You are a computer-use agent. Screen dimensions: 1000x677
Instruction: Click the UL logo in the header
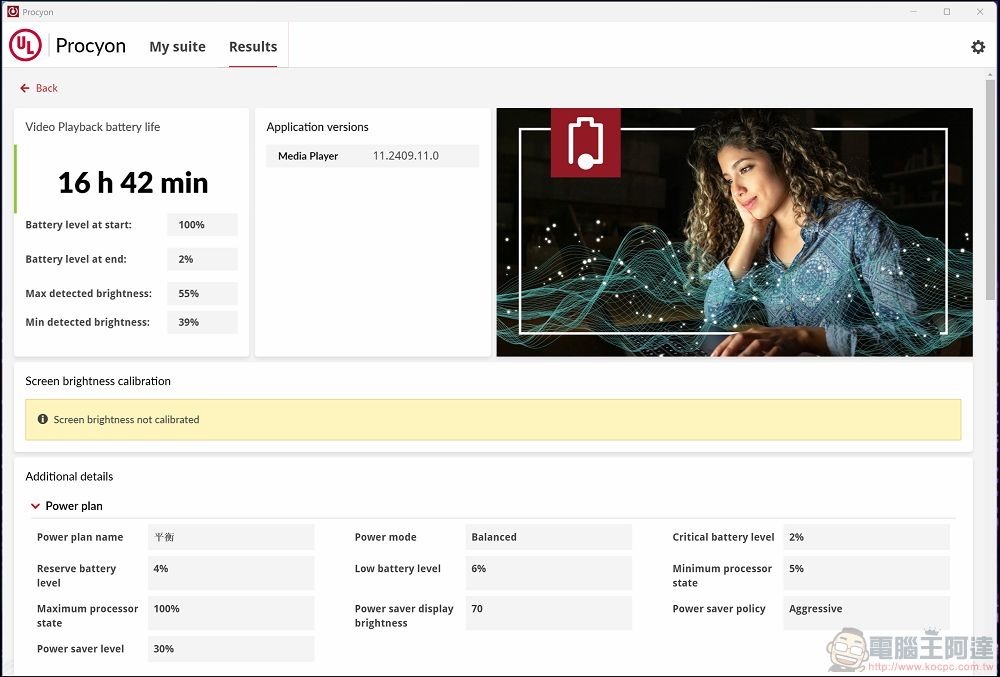[25, 46]
